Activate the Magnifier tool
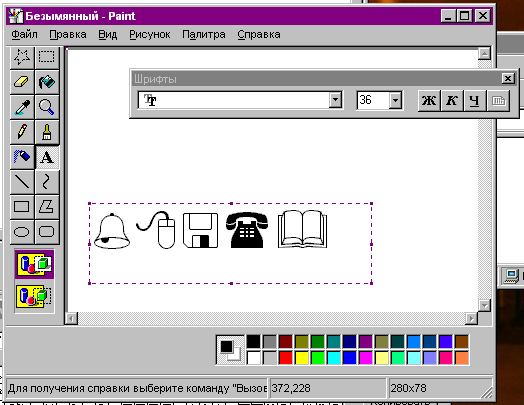 (47, 107)
